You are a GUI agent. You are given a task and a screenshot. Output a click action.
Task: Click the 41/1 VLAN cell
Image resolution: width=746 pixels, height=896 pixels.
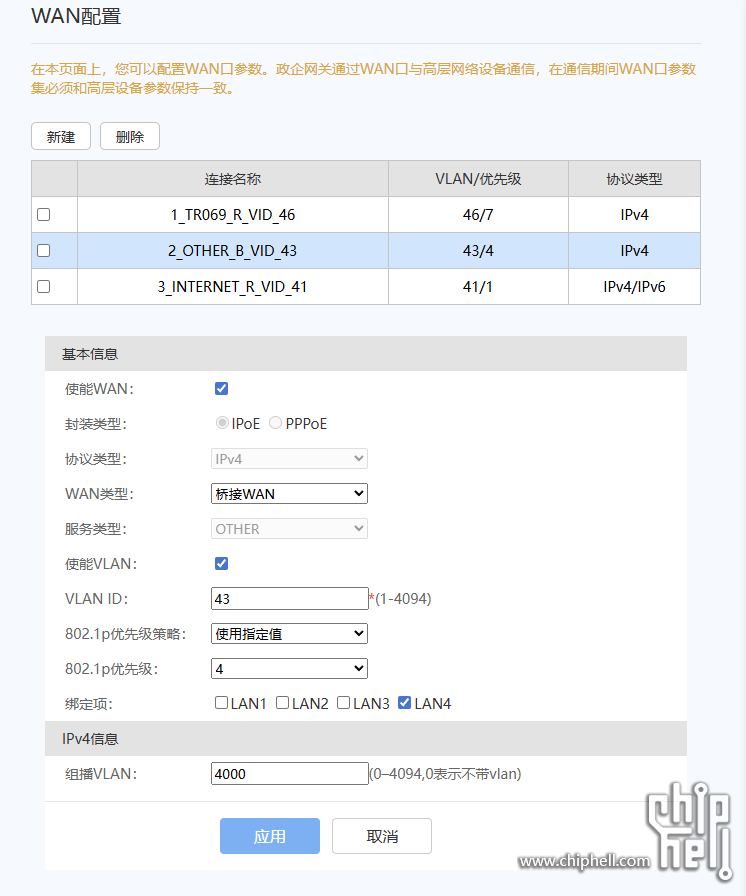(478, 287)
